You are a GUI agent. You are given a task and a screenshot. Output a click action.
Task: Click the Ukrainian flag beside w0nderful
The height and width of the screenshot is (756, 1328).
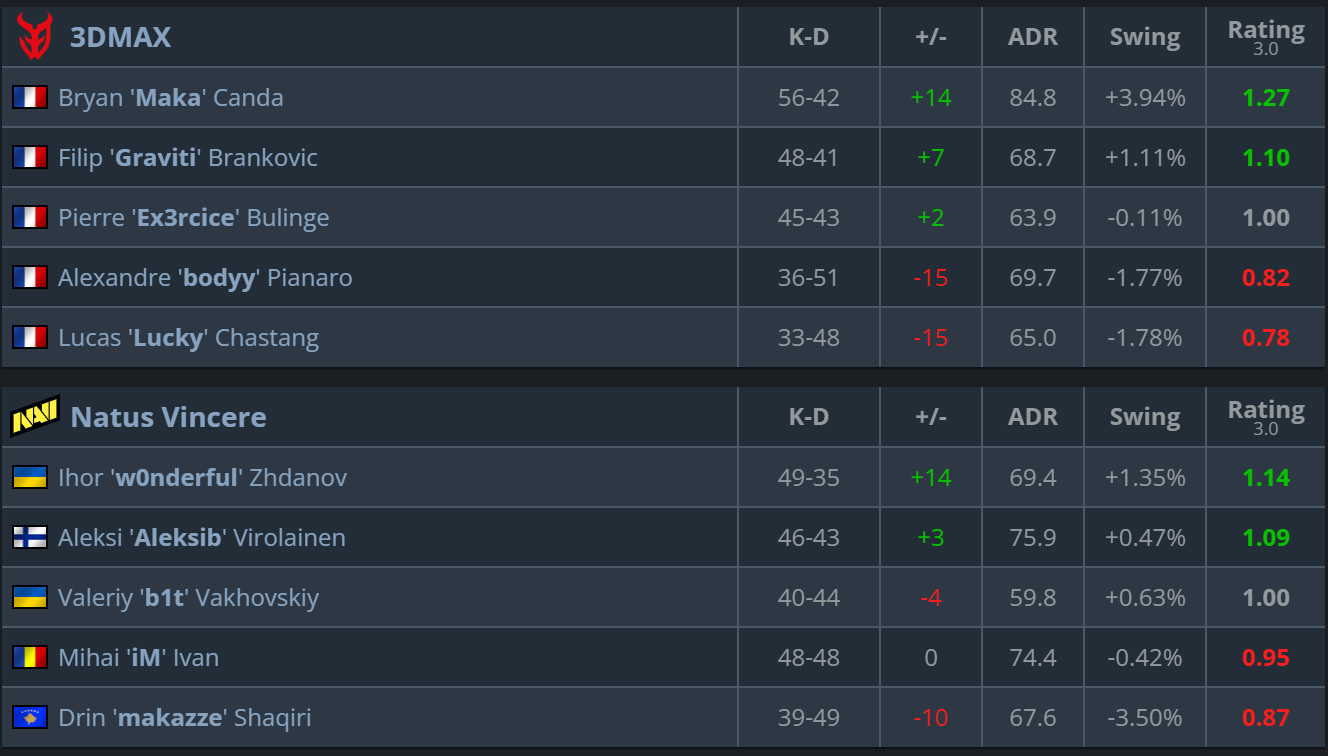[x=30, y=477]
